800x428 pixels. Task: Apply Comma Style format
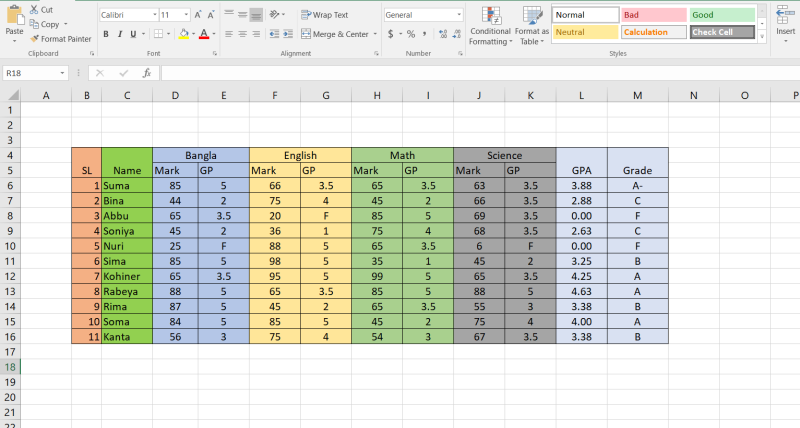pyautogui.click(x=424, y=34)
